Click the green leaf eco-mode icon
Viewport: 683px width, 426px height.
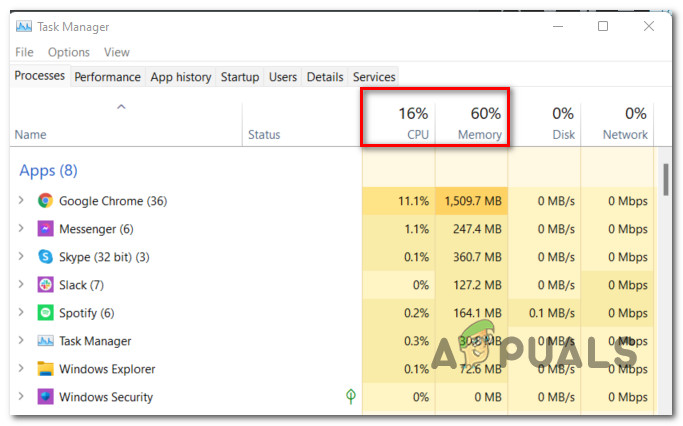[x=351, y=397]
